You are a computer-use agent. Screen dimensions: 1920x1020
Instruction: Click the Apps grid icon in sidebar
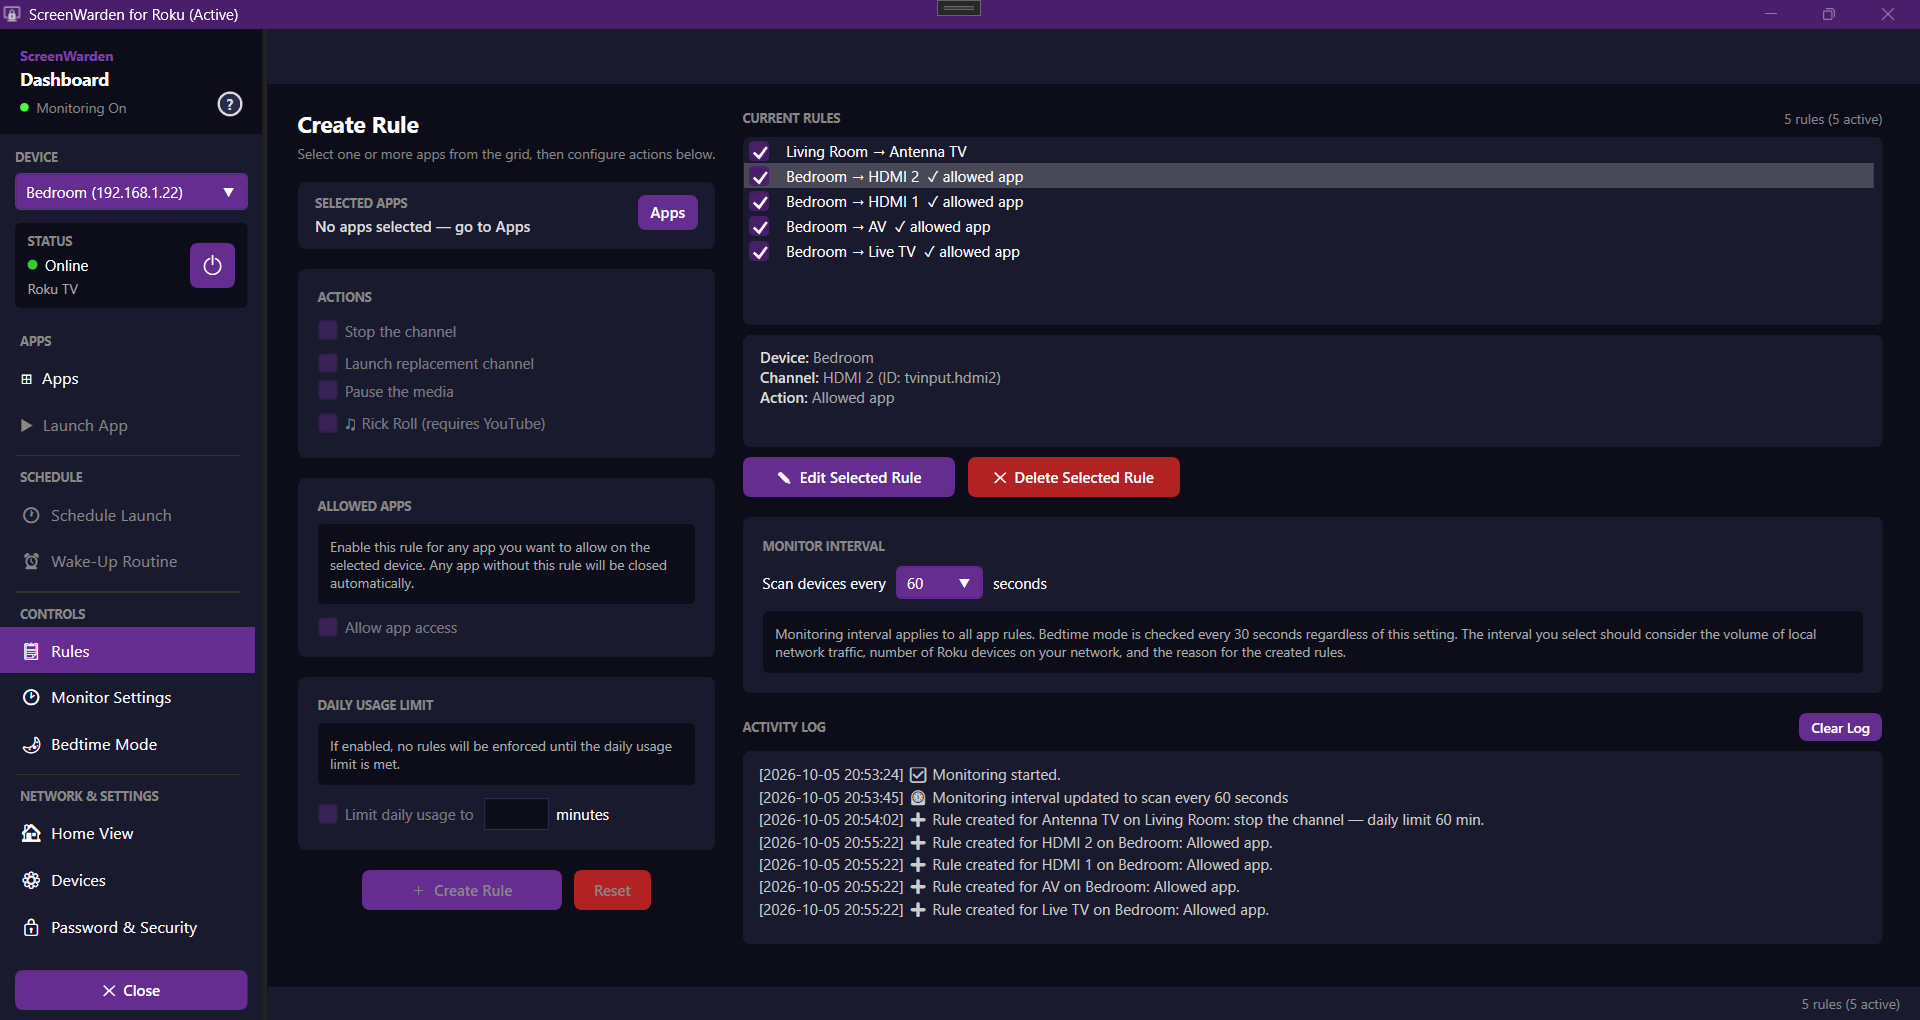pos(27,379)
